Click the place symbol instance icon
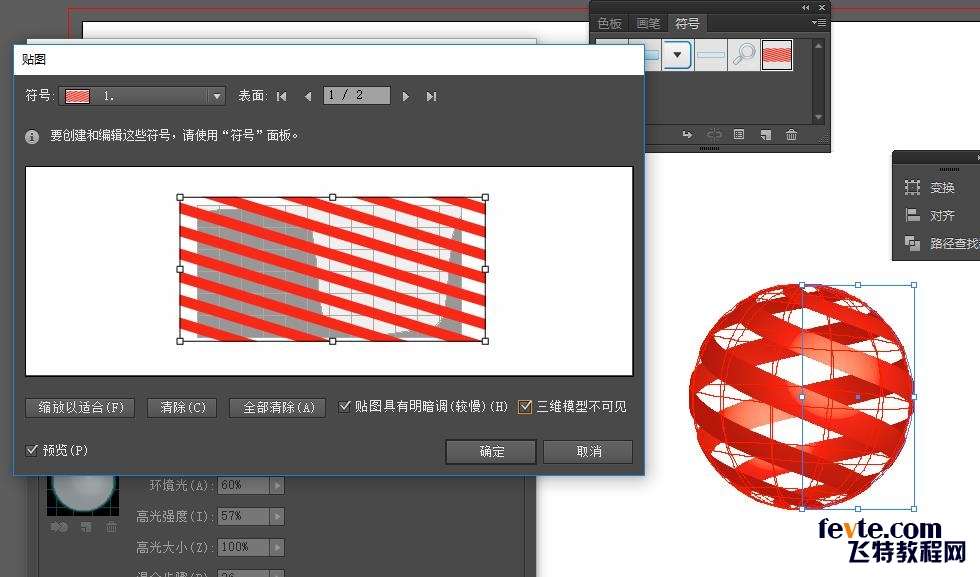980x577 pixels. 688,134
